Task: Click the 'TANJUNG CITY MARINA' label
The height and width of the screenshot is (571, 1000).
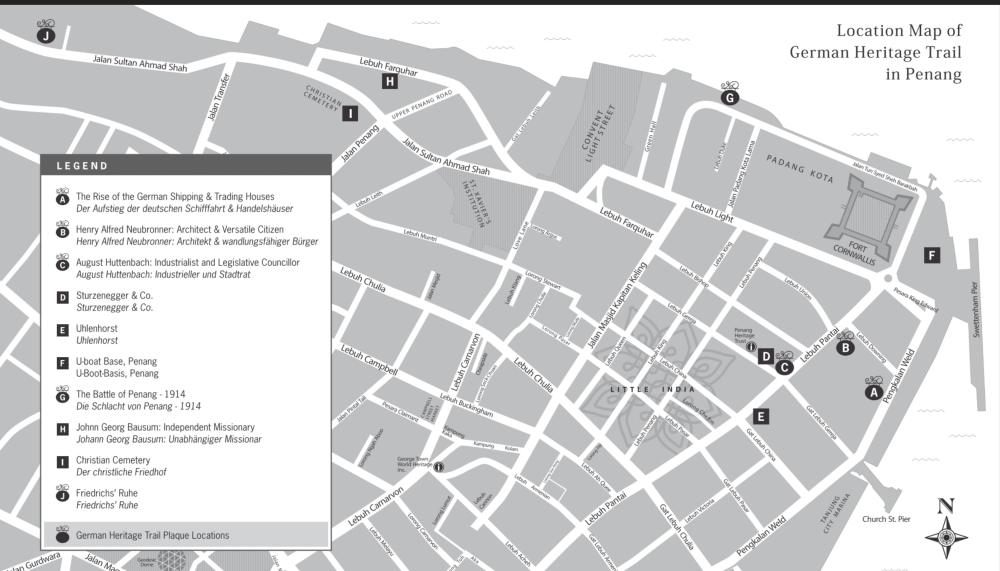Action: [835, 513]
